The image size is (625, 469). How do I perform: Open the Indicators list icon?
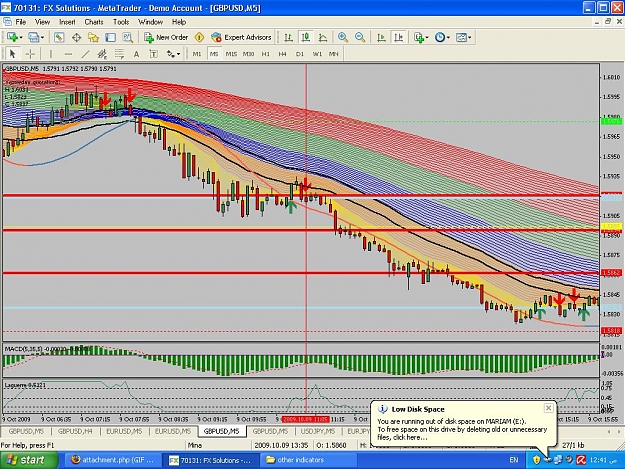419,37
